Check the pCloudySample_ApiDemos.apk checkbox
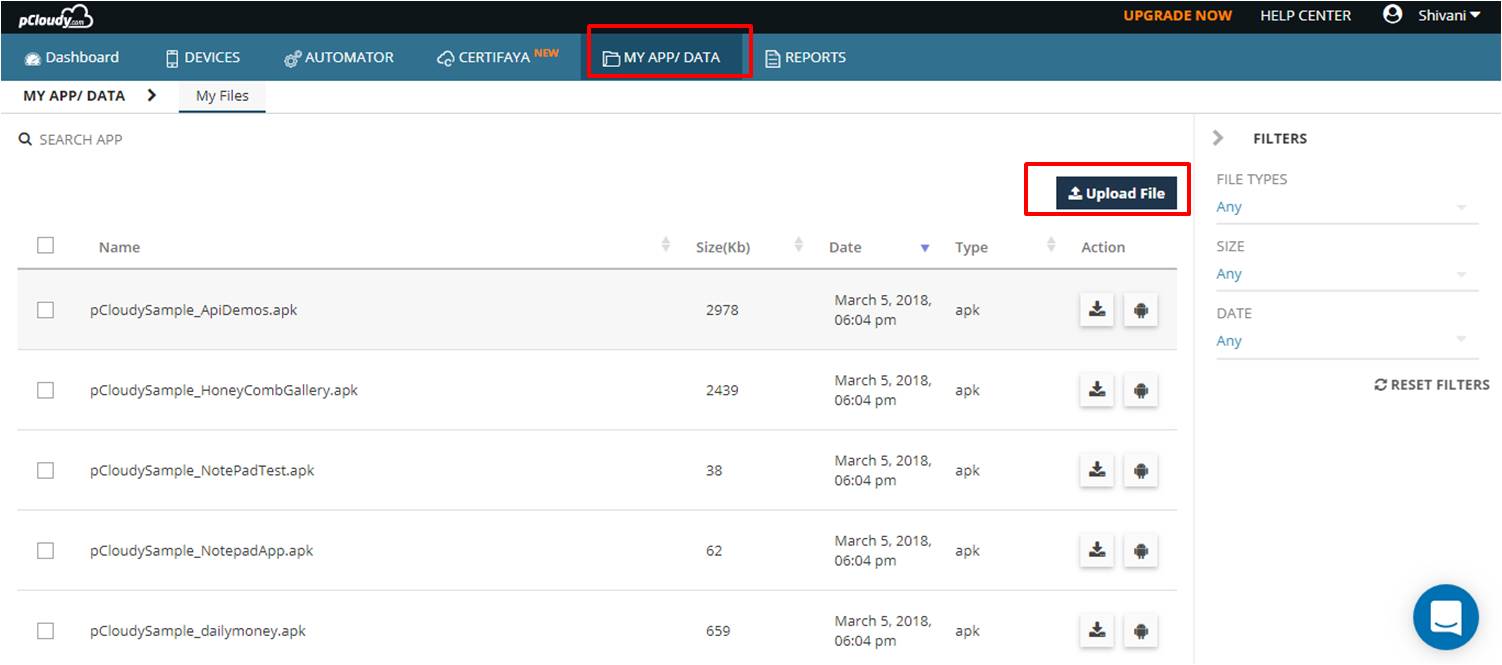Viewport: 1502px width, 665px height. point(45,310)
